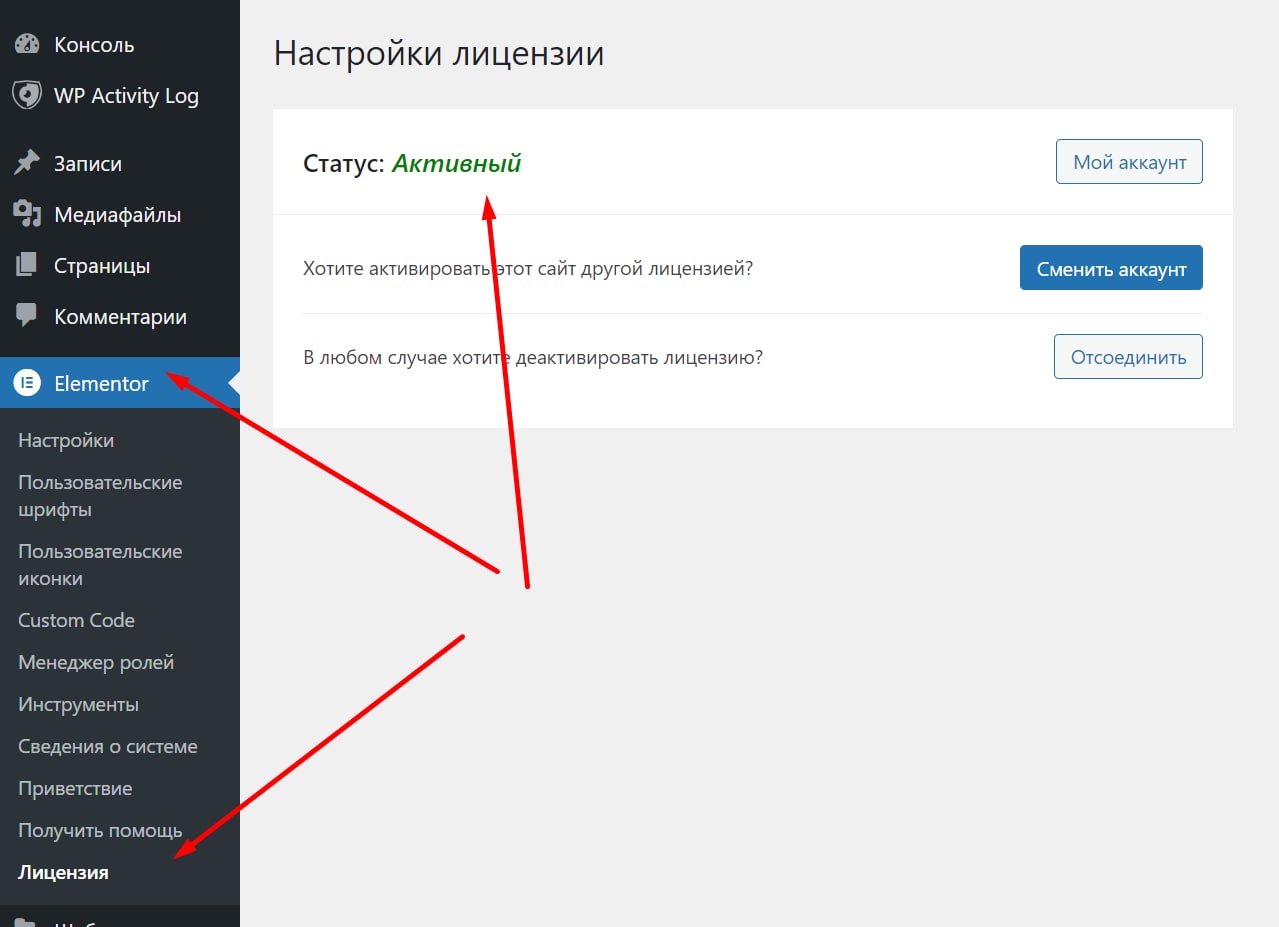Viewport: 1279px width, 927px height.
Task: Click the text 'В любом случае хотите деактивировать лицензию?'
Action: pyautogui.click(x=533, y=357)
